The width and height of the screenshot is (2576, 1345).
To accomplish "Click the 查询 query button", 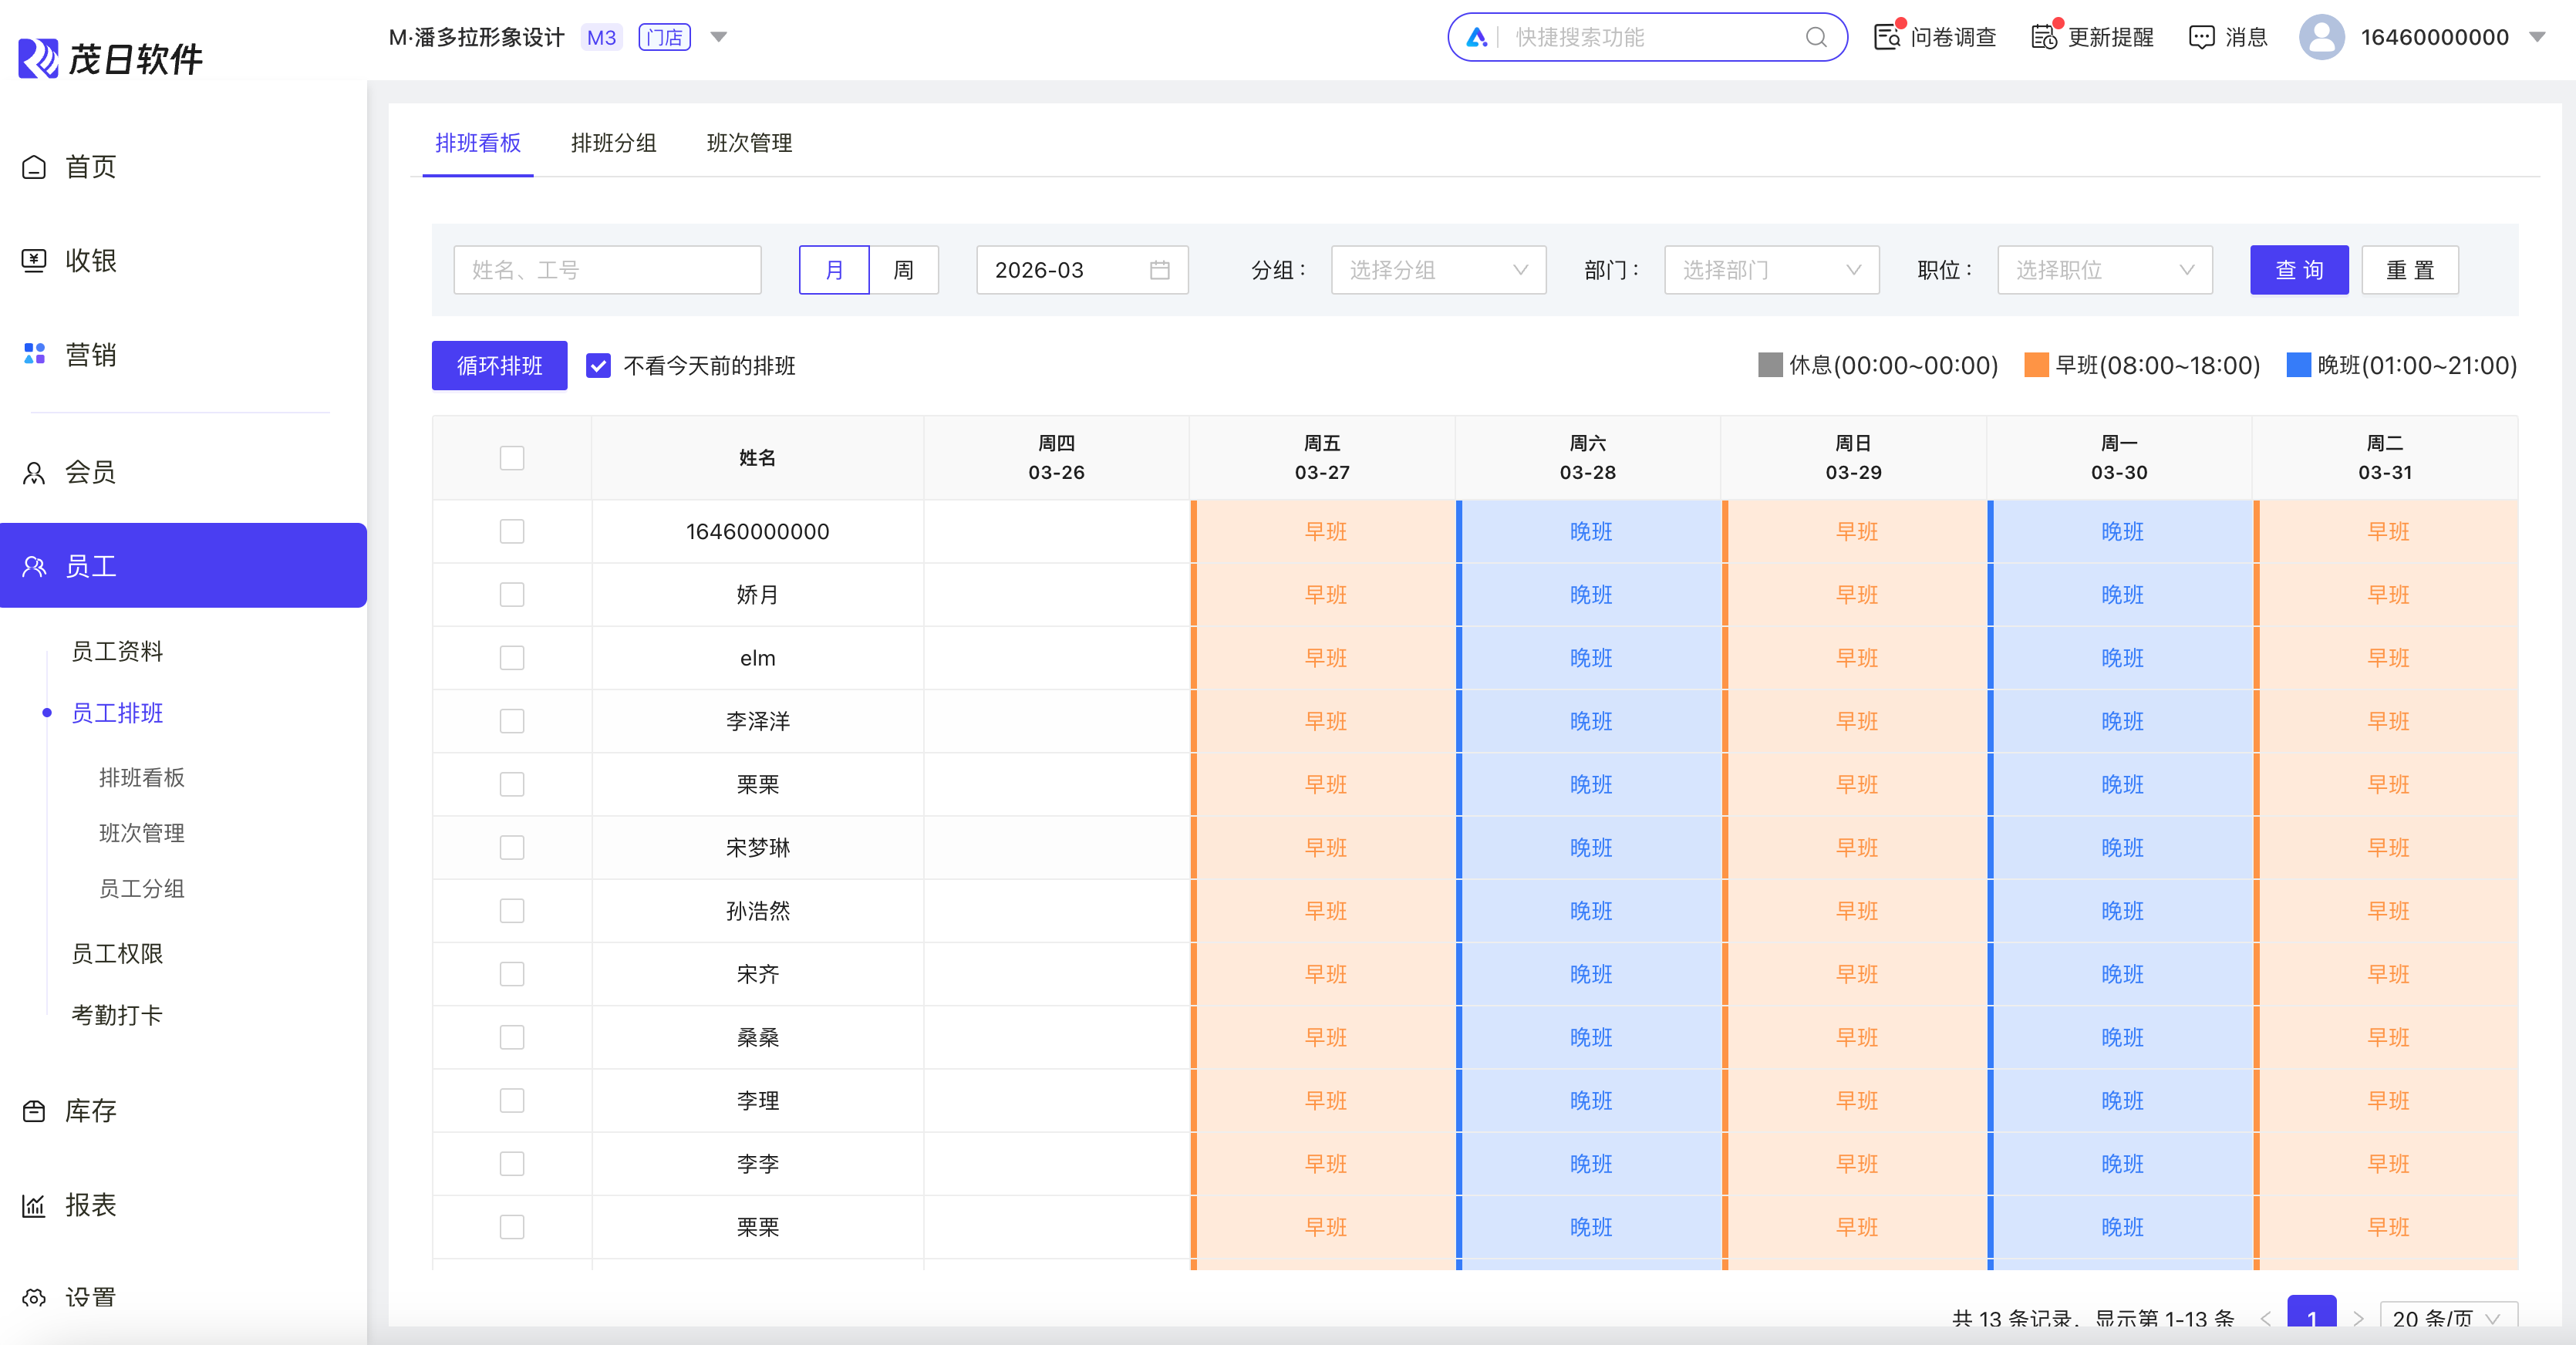I will 2298,270.
